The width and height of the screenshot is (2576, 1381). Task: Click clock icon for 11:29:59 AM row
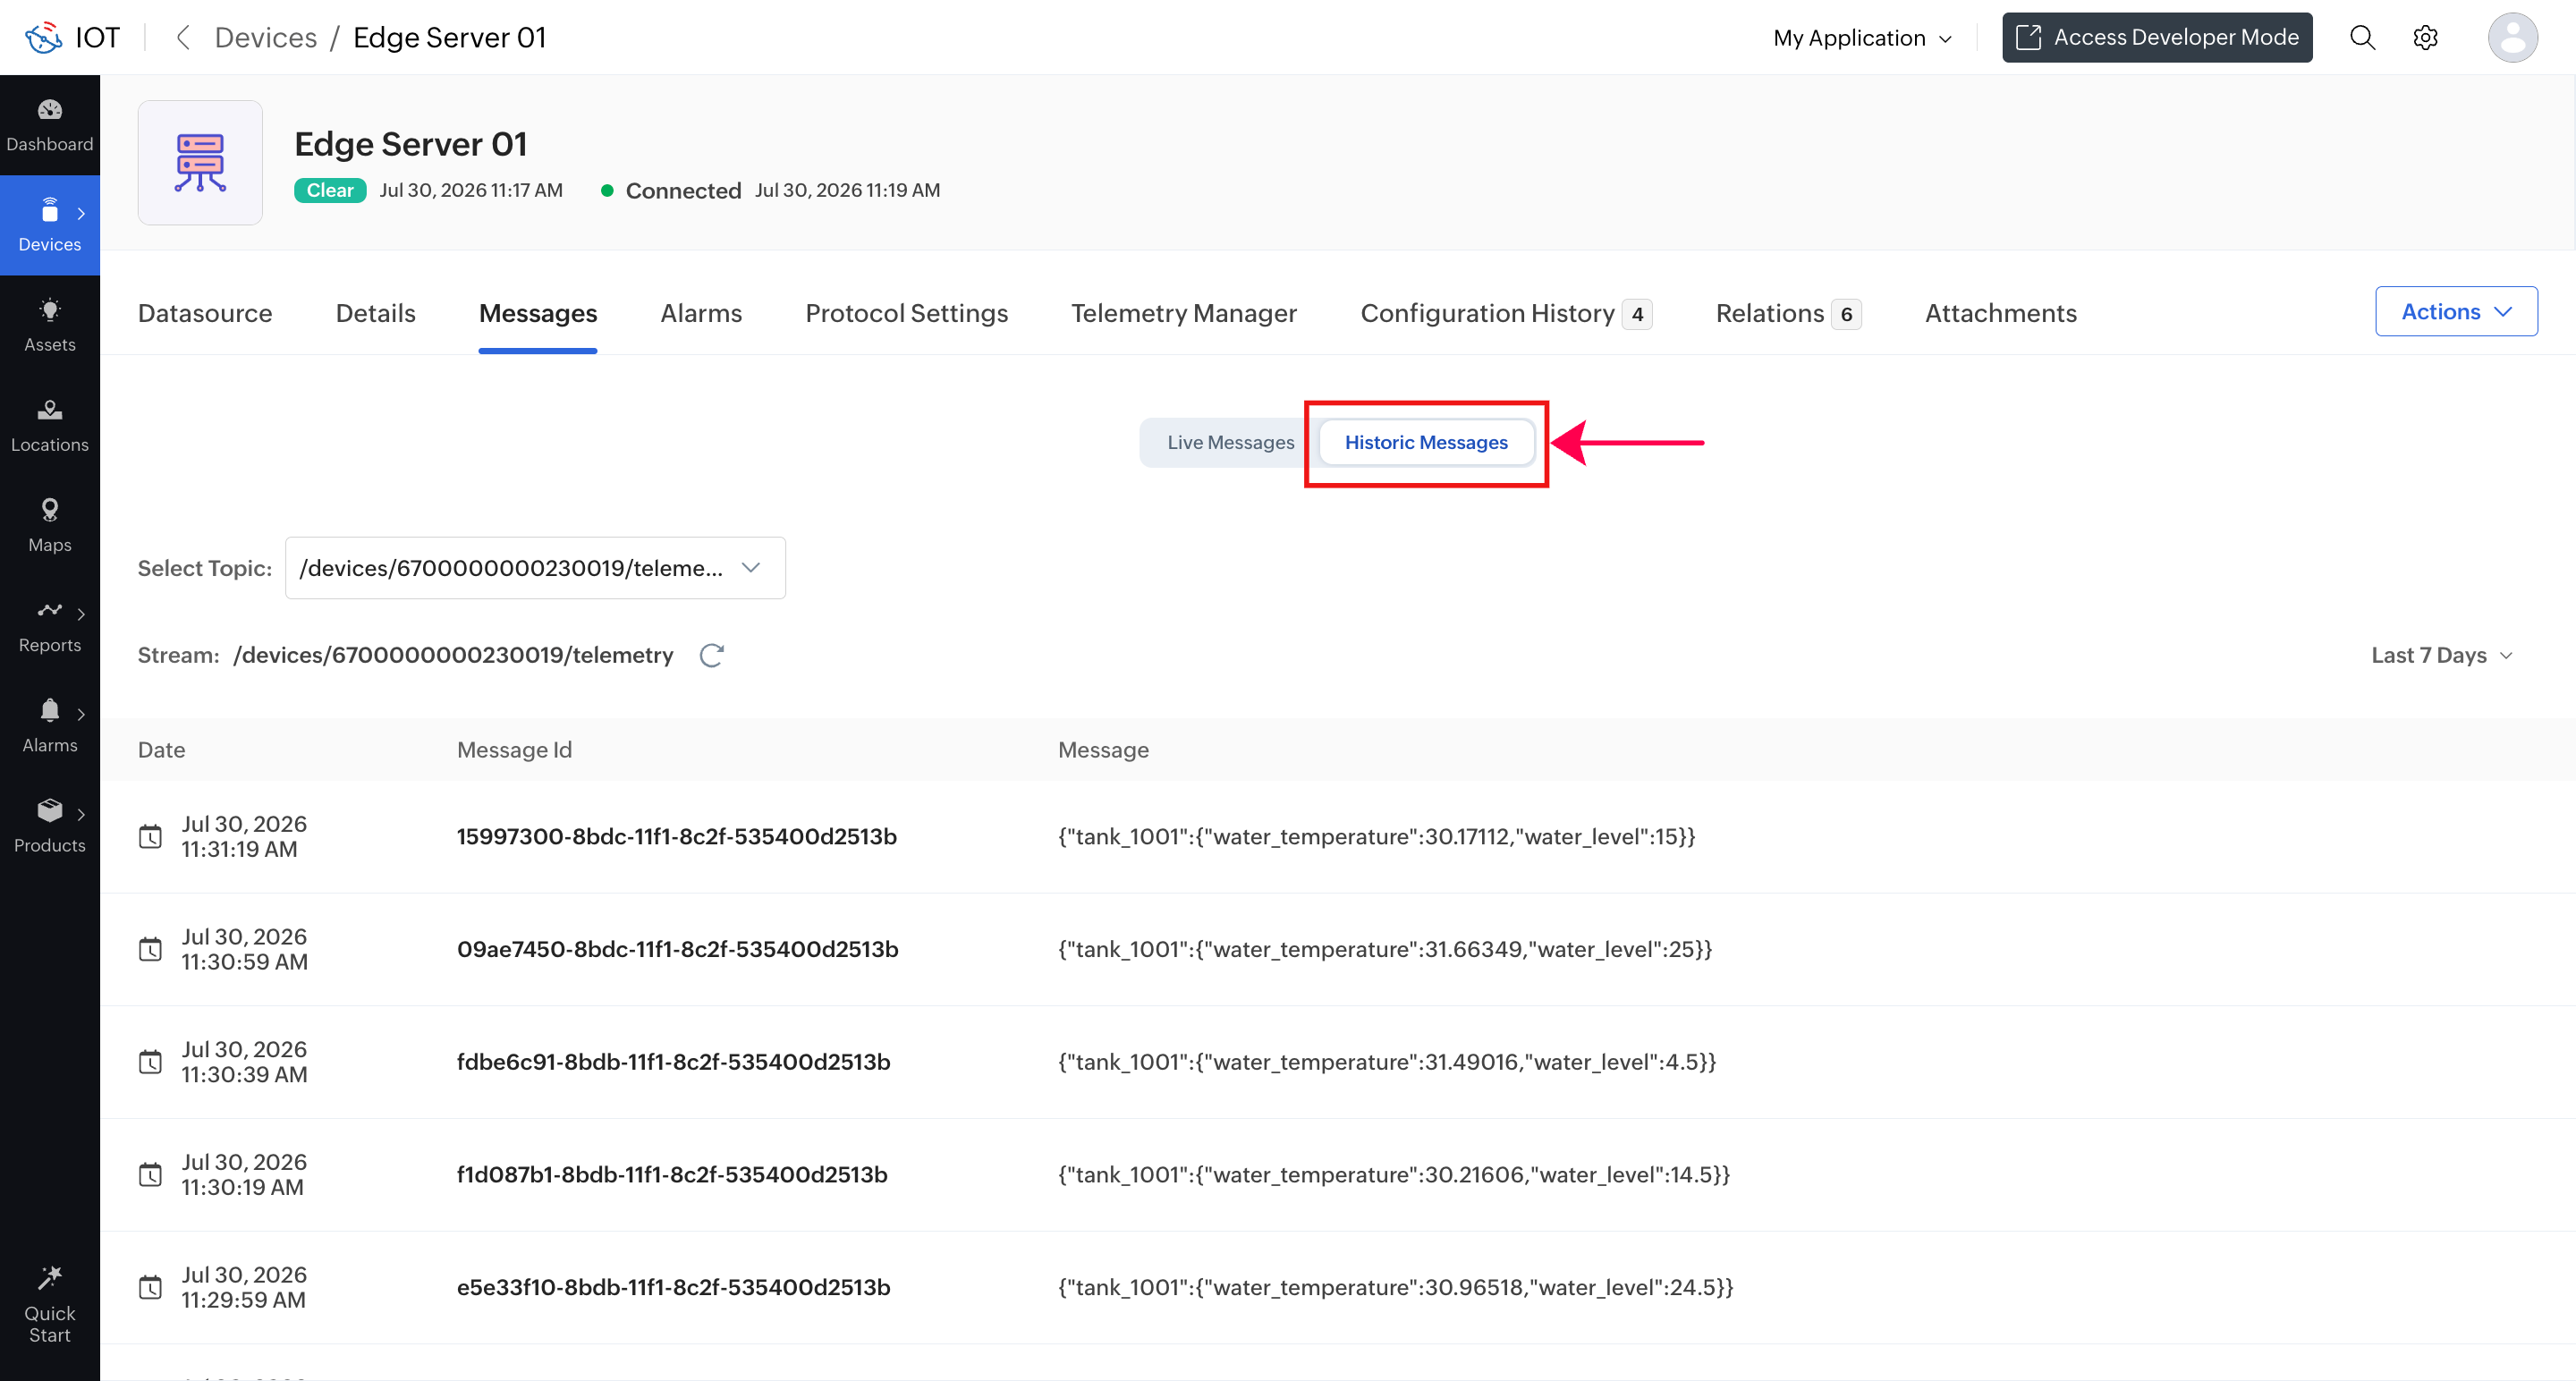(150, 1287)
